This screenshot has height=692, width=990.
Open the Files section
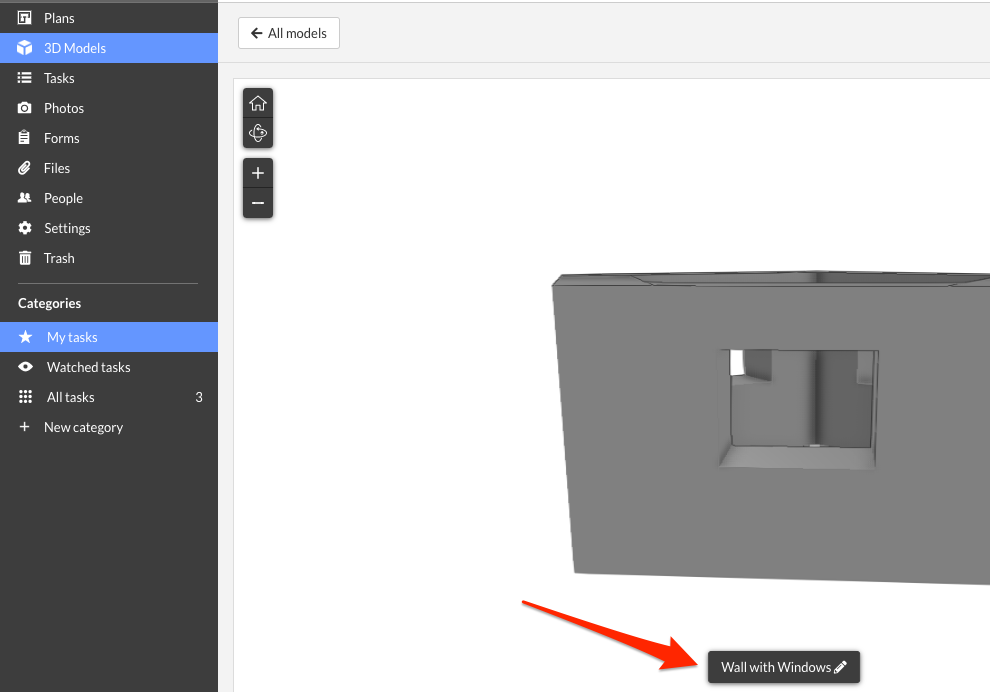tap(57, 168)
